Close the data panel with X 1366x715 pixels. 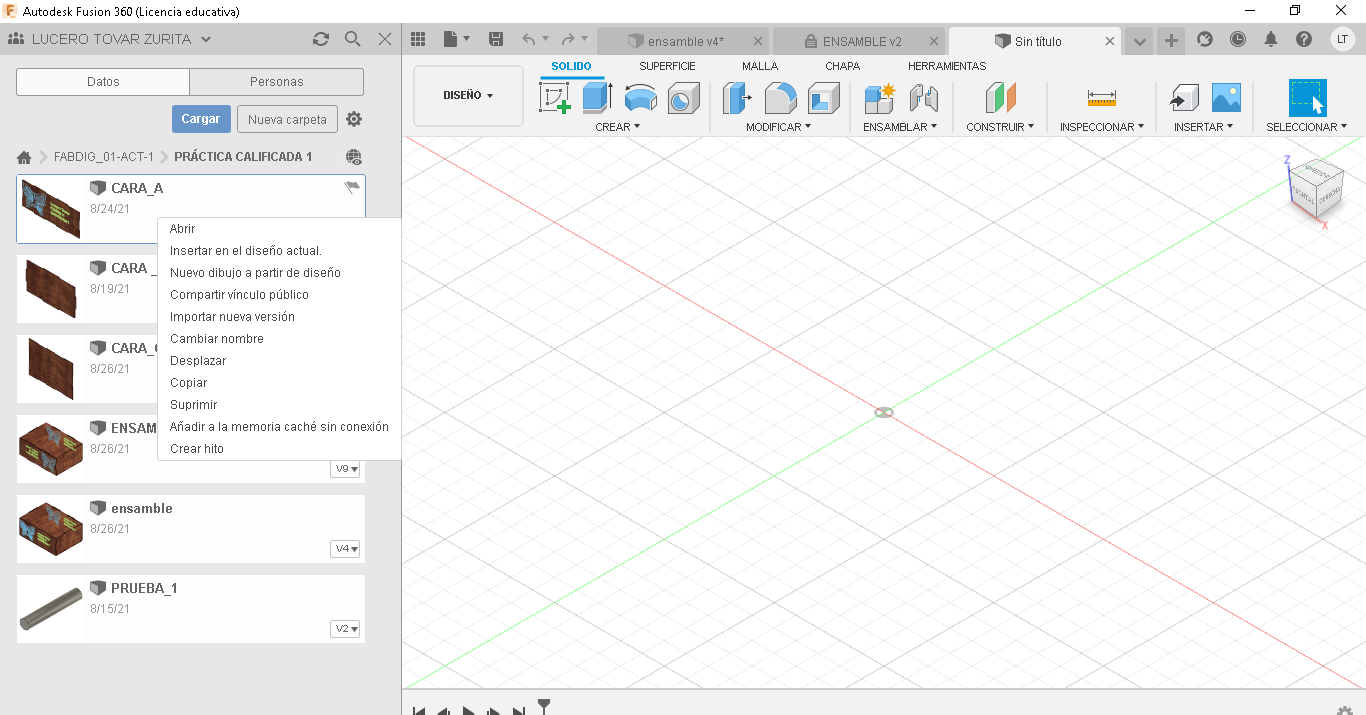pos(385,39)
